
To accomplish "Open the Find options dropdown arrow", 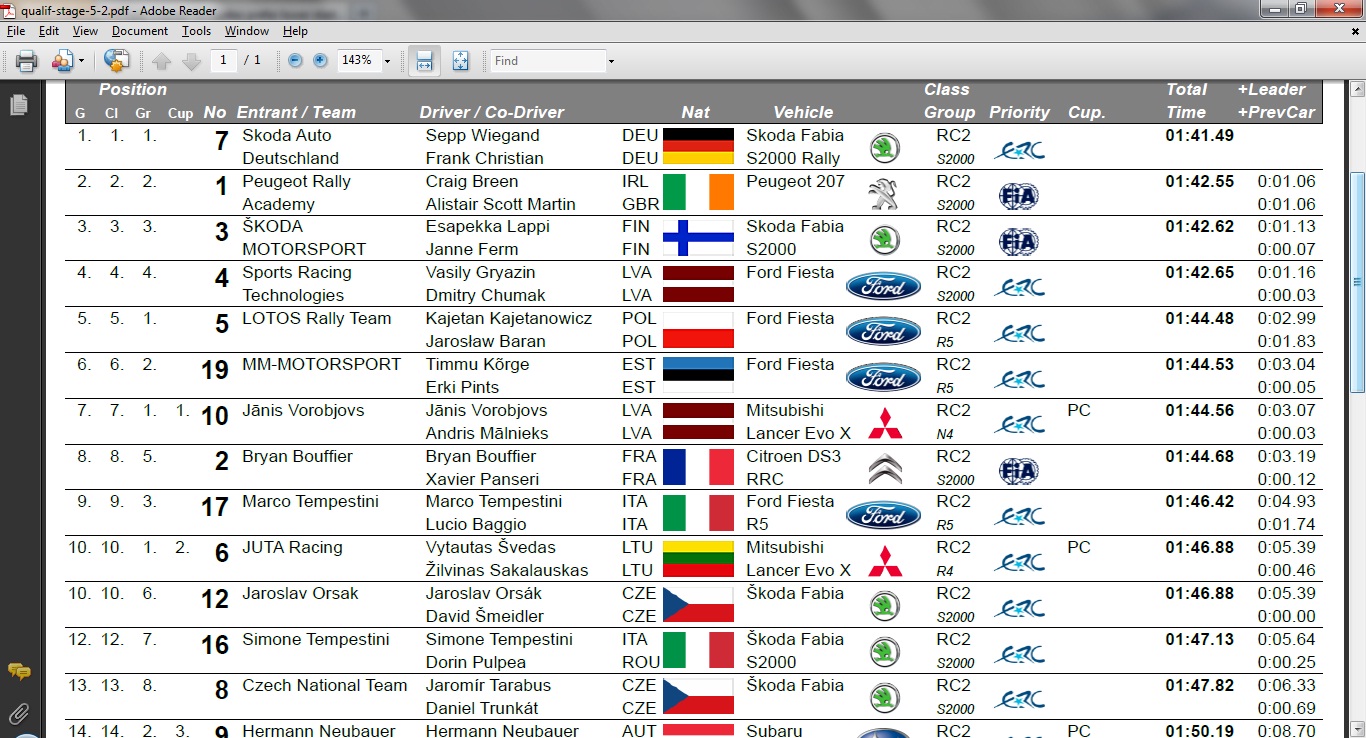I will (611, 61).
